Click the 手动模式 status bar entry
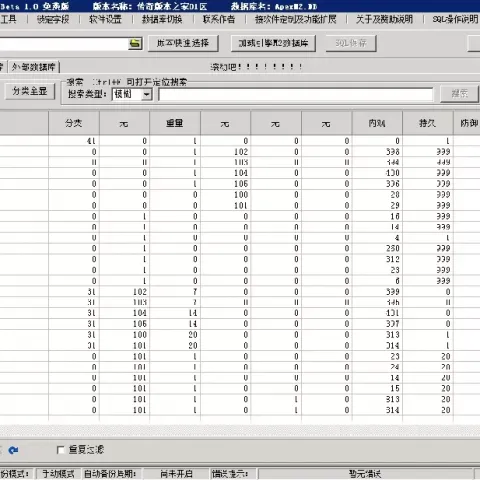Image resolution: width=480 pixels, height=480 pixels. click(x=58, y=474)
